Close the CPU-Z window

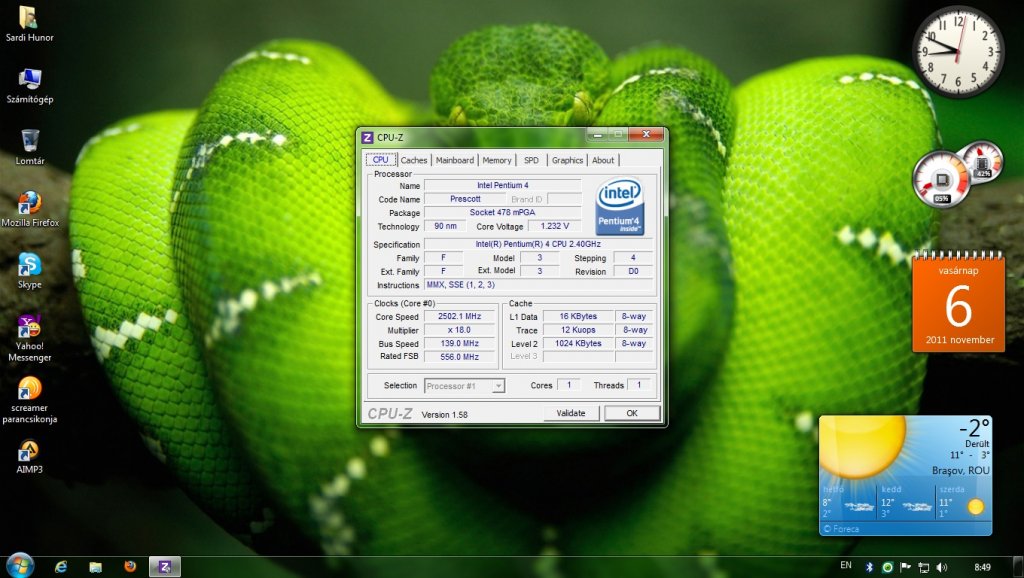[x=645, y=135]
